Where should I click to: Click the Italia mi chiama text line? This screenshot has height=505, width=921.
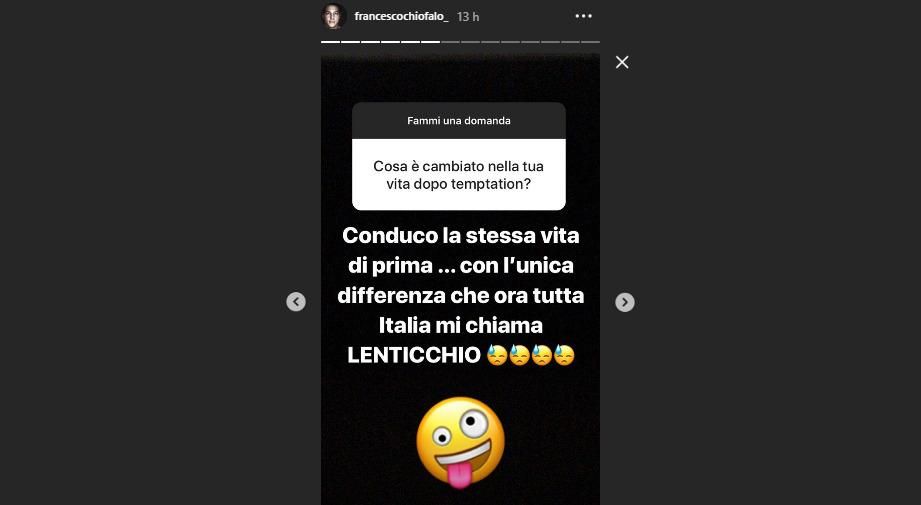coord(460,325)
